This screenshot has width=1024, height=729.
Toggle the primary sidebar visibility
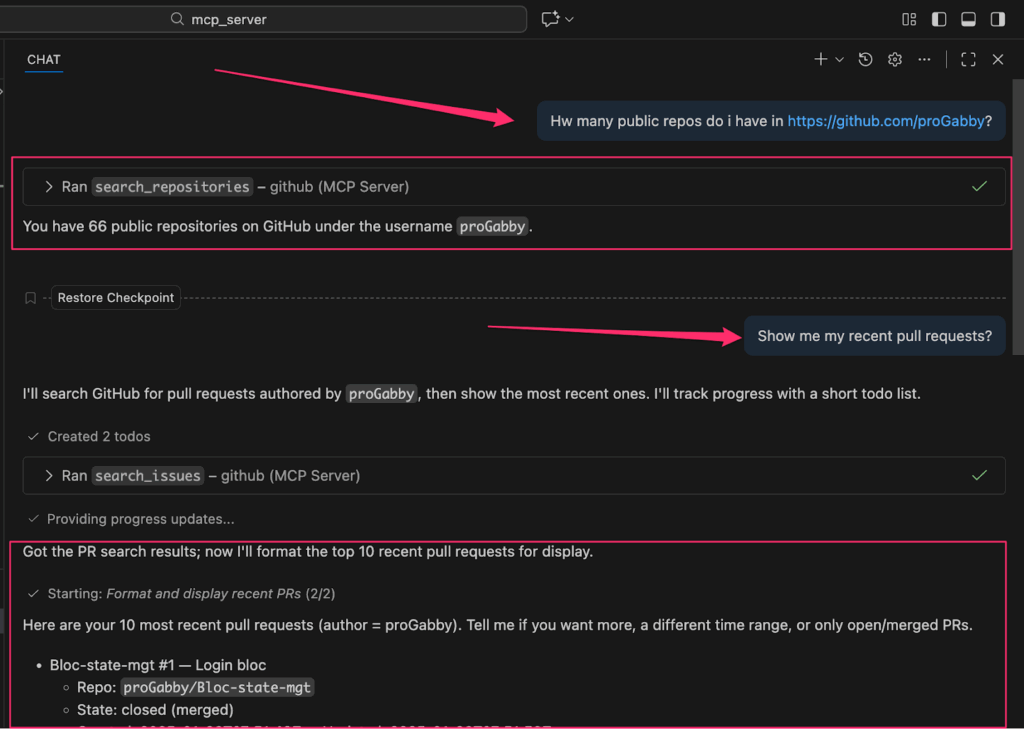point(937,19)
